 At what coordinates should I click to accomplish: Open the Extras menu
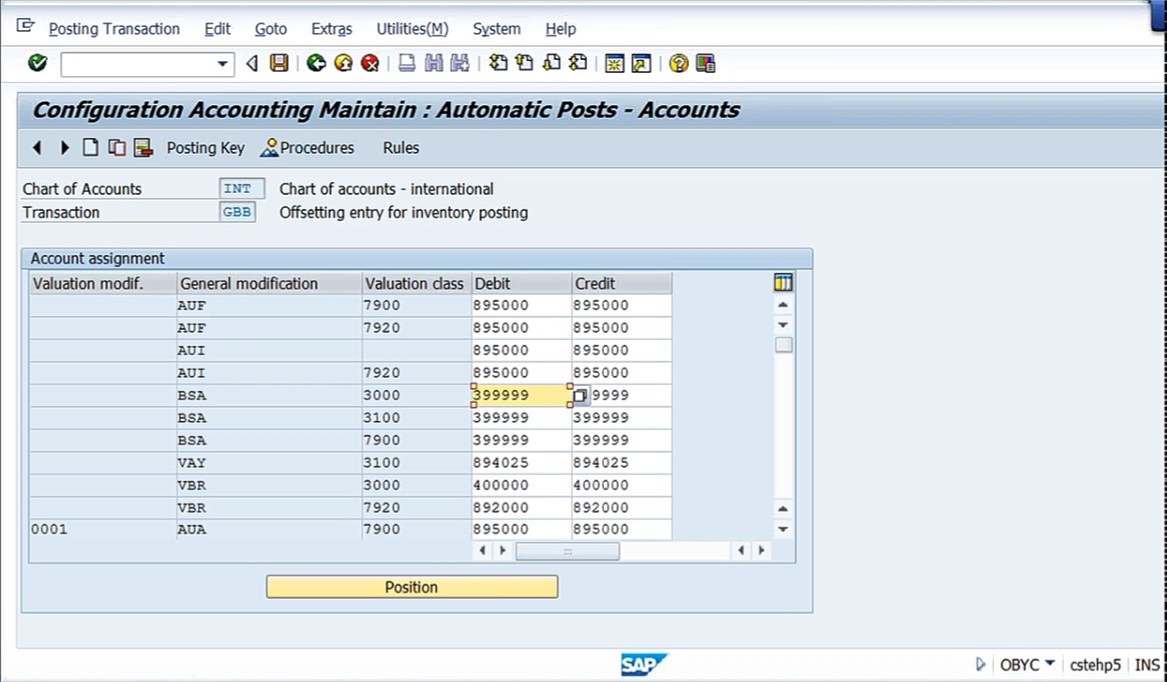[x=331, y=29]
